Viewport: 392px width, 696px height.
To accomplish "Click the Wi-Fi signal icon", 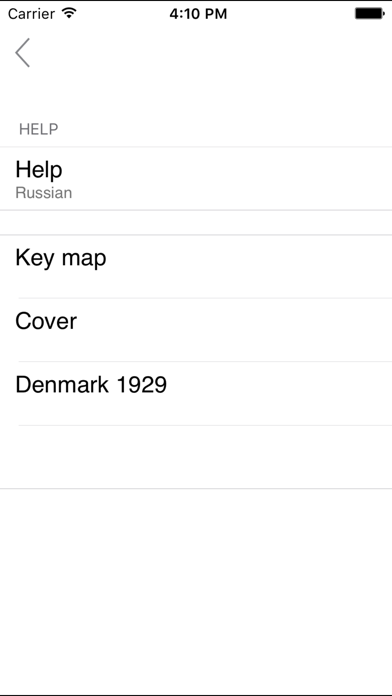I will click(70, 13).
